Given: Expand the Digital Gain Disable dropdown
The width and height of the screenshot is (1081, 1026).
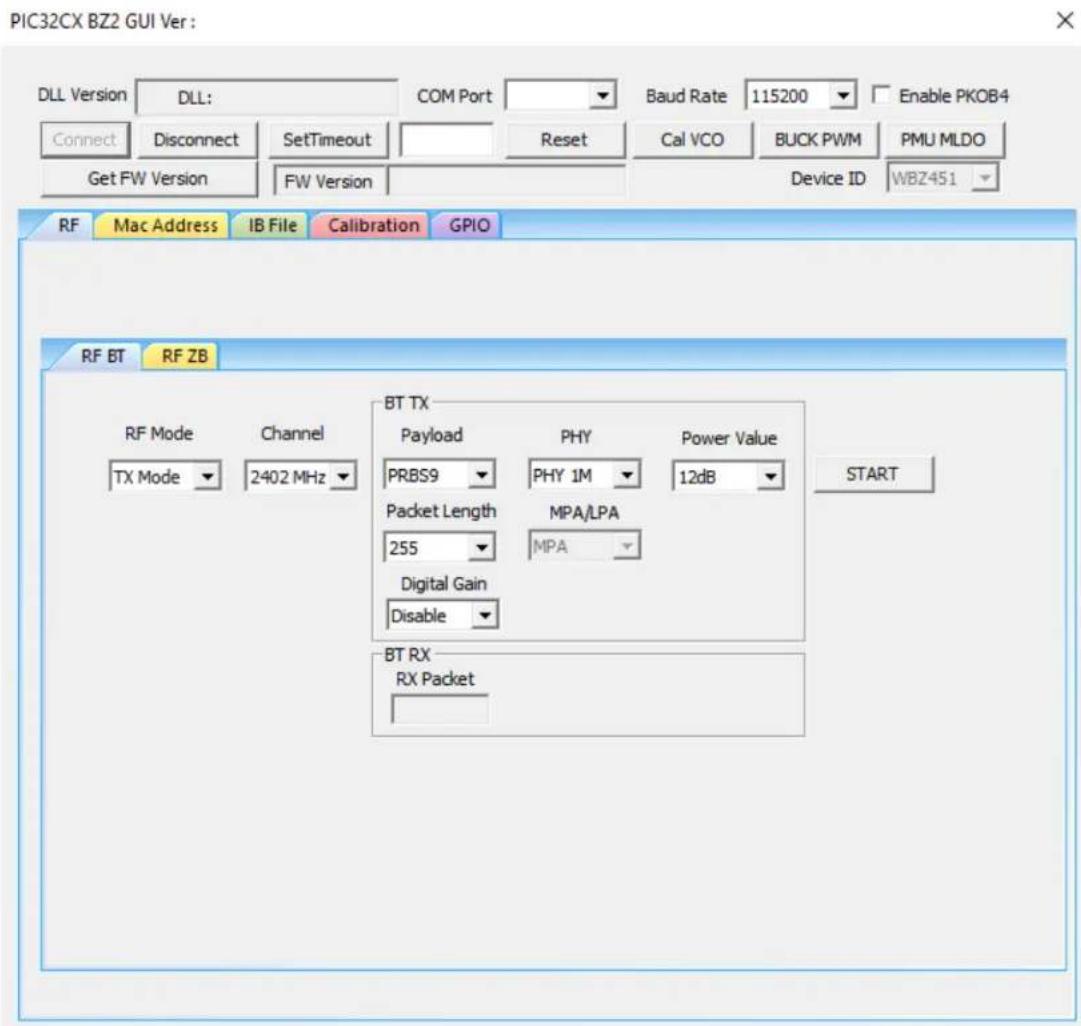Looking at the screenshot, I should pyautogui.click(x=443, y=615).
